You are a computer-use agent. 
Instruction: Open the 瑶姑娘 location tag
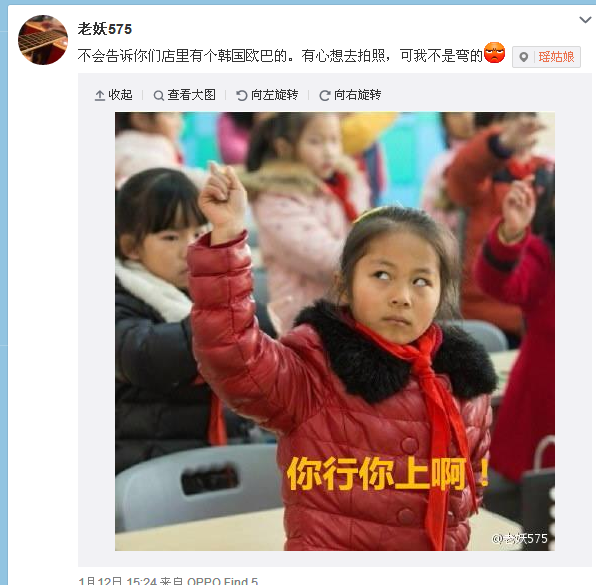pyautogui.click(x=556, y=57)
